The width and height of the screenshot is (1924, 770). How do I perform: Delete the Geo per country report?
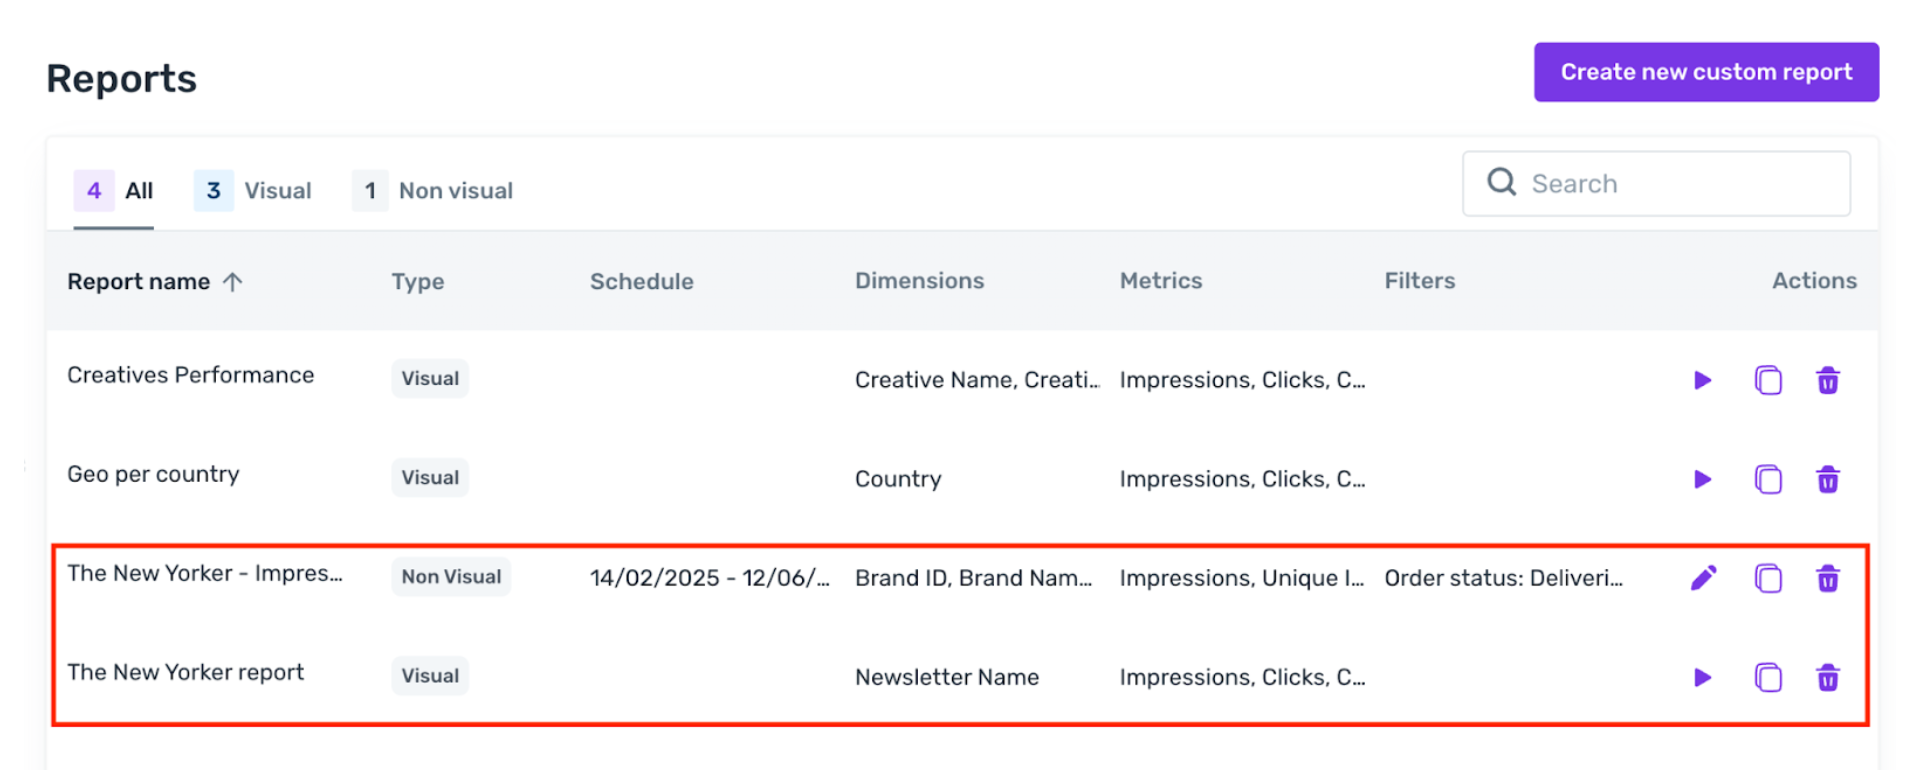point(1828,480)
